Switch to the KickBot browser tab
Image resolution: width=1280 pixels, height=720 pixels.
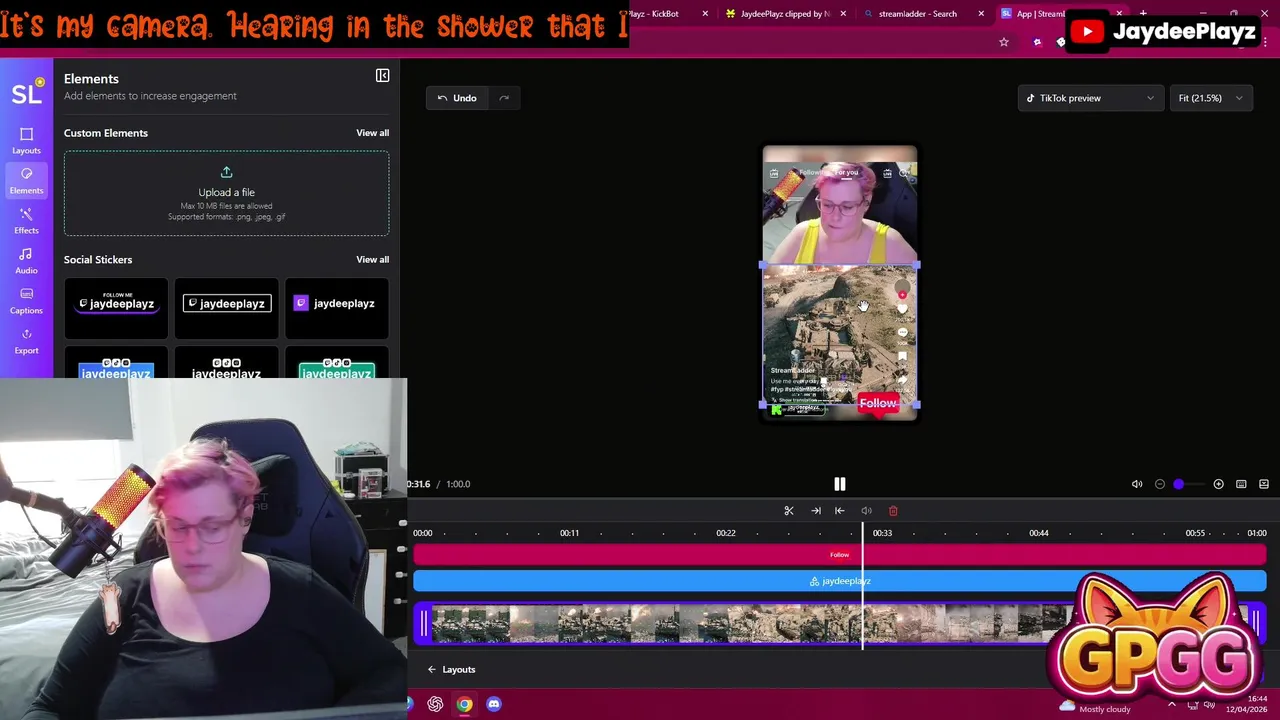pyautogui.click(x=655, y=14)
